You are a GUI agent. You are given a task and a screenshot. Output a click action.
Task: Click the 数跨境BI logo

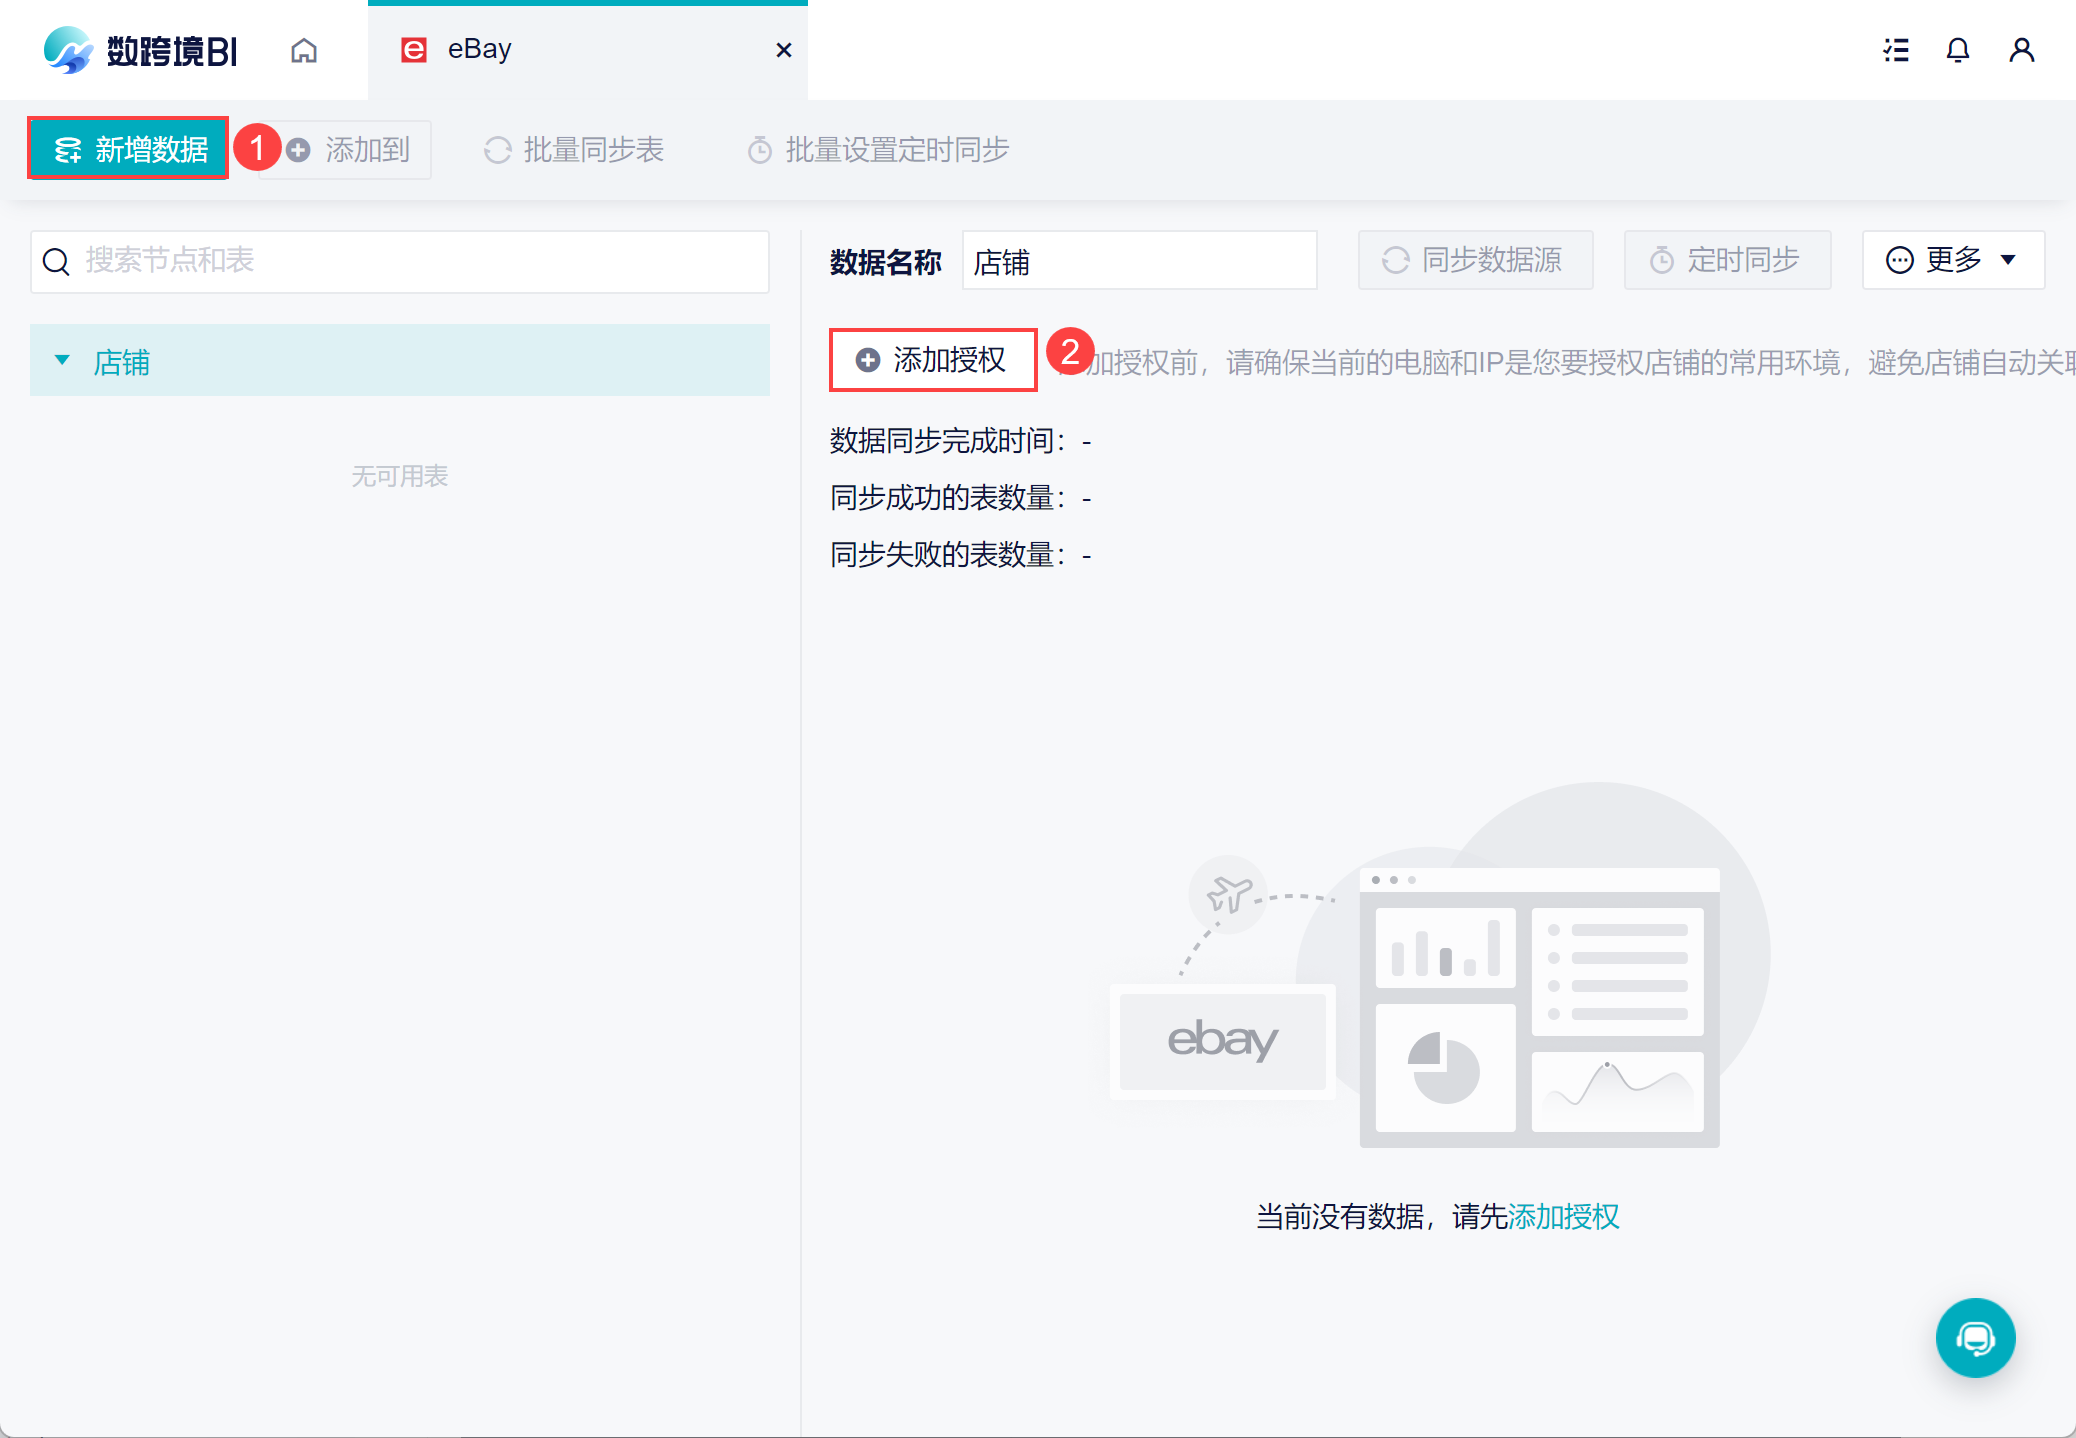140,50
